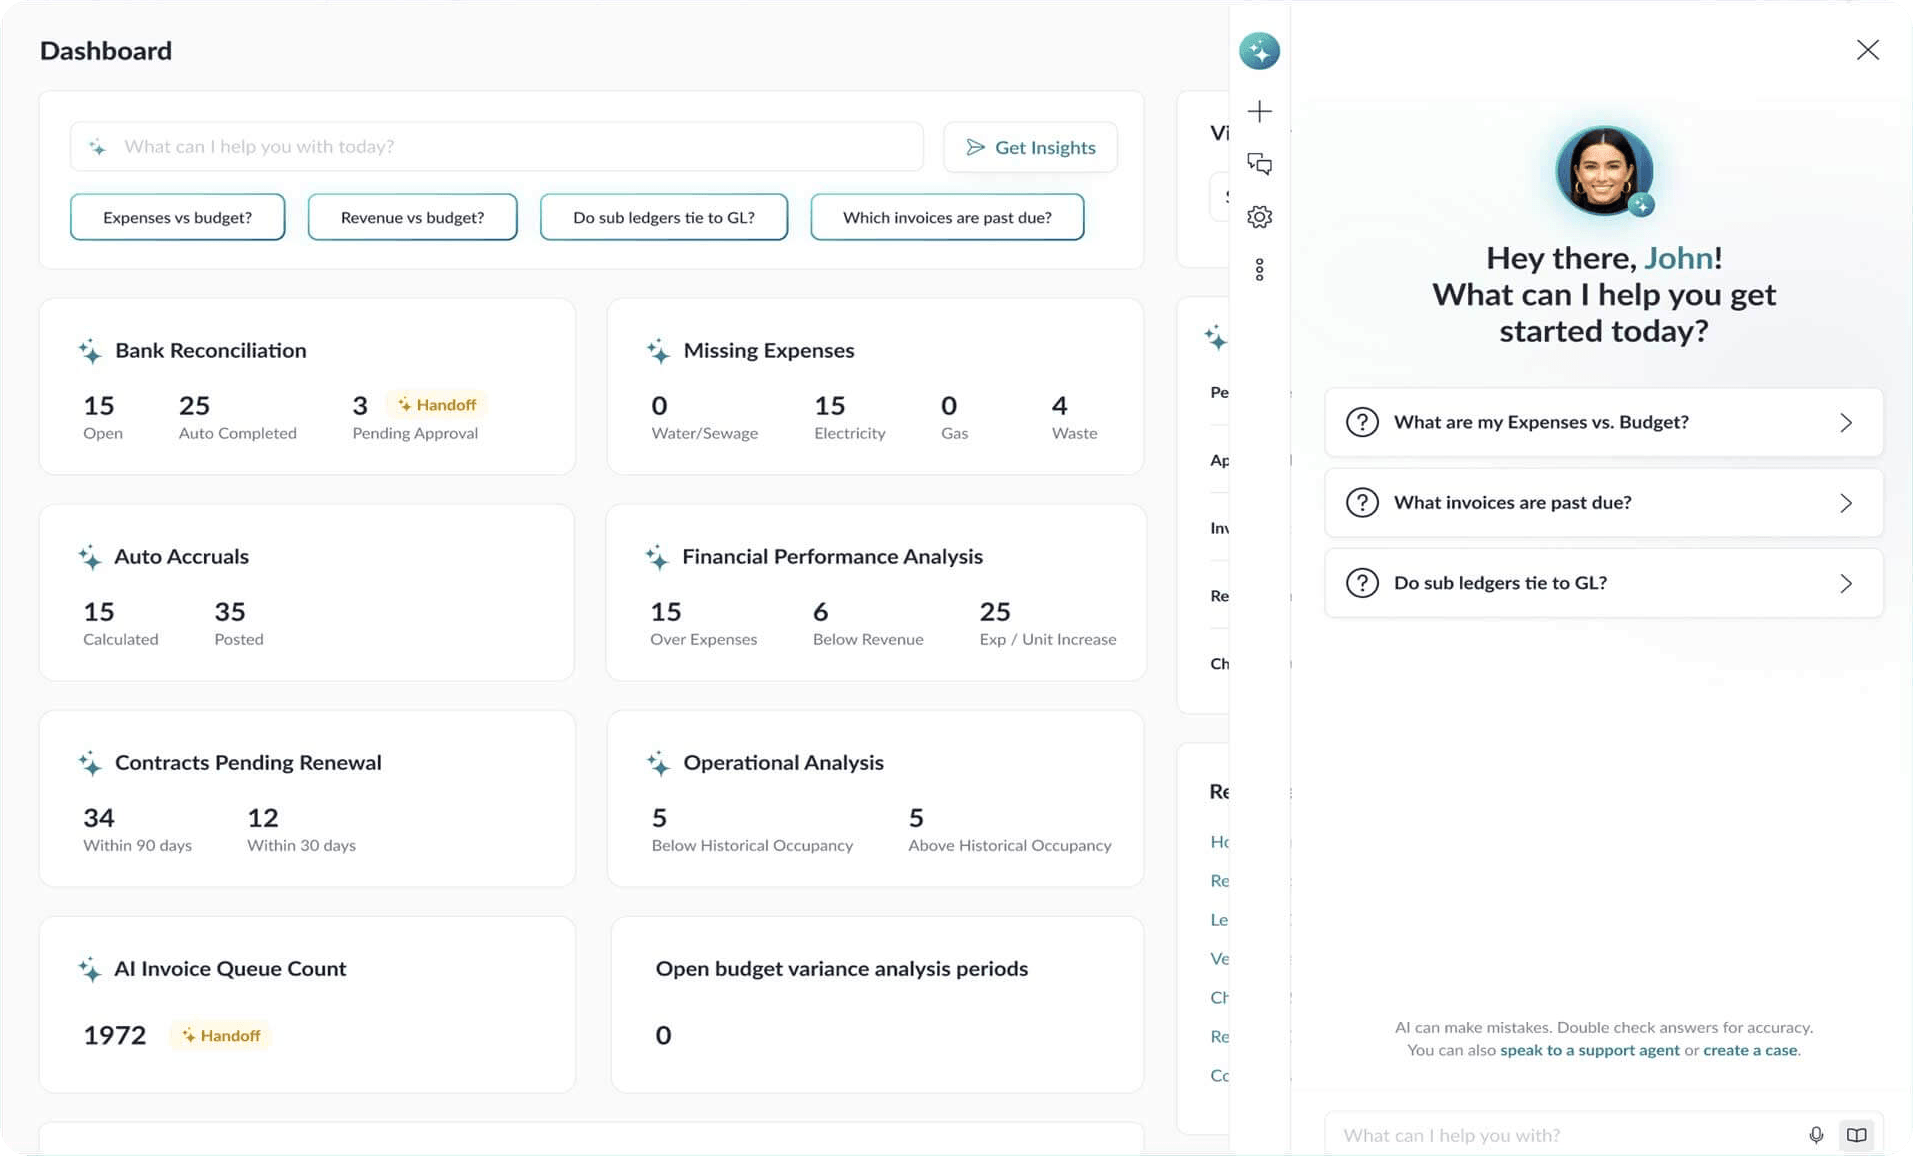Click the 5 Below Historical Occupancy value

tap(659, 818)
